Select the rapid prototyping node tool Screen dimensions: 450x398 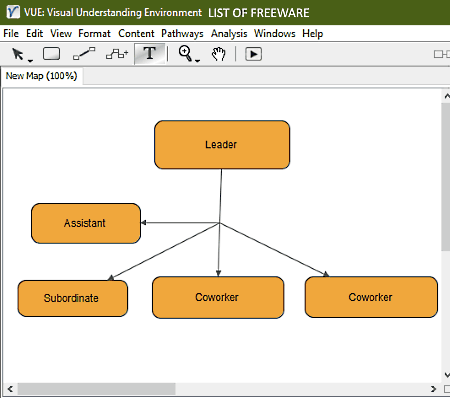[117, 54]
